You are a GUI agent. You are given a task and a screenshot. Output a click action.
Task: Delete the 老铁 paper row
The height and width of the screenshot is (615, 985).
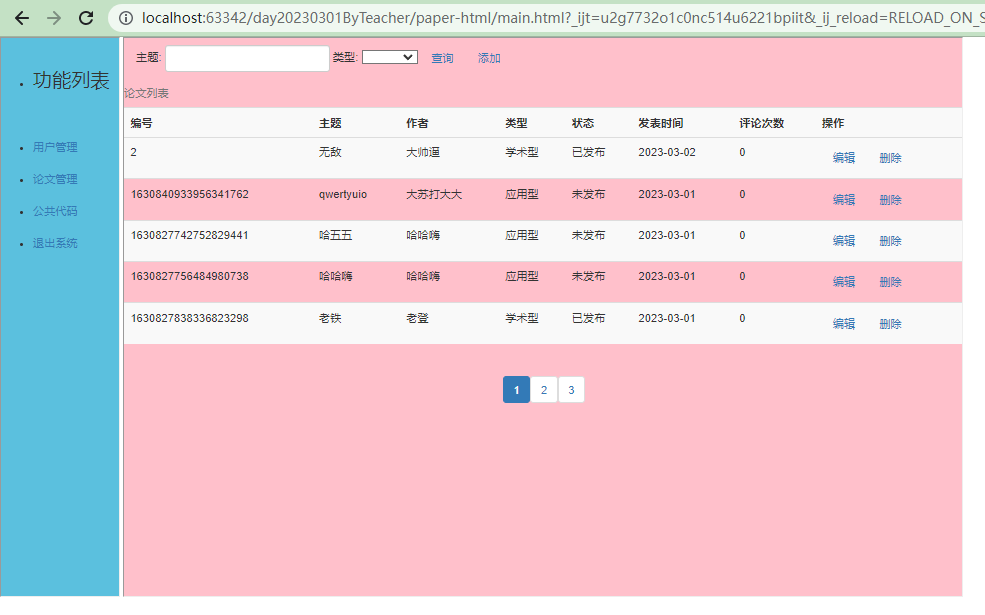point(890,324)
